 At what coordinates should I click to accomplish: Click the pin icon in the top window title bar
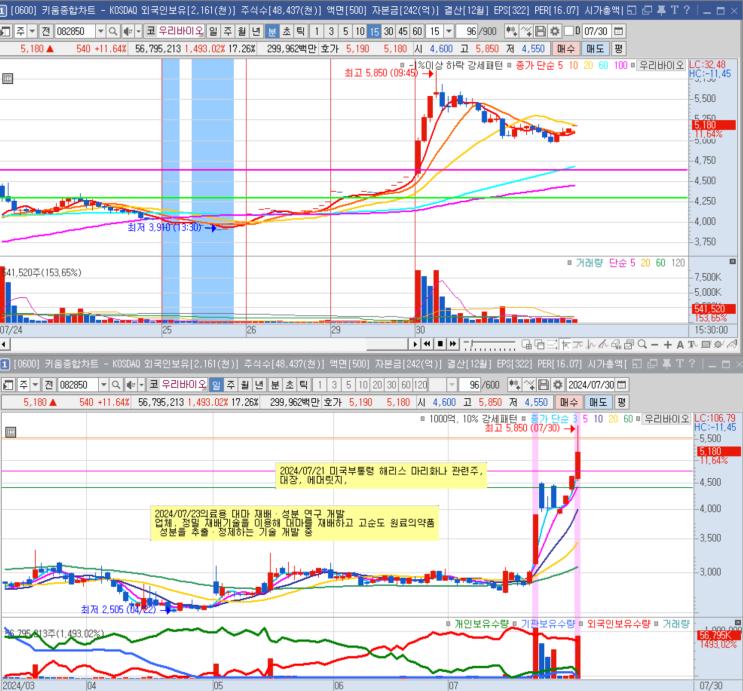(x=661, y=10)
